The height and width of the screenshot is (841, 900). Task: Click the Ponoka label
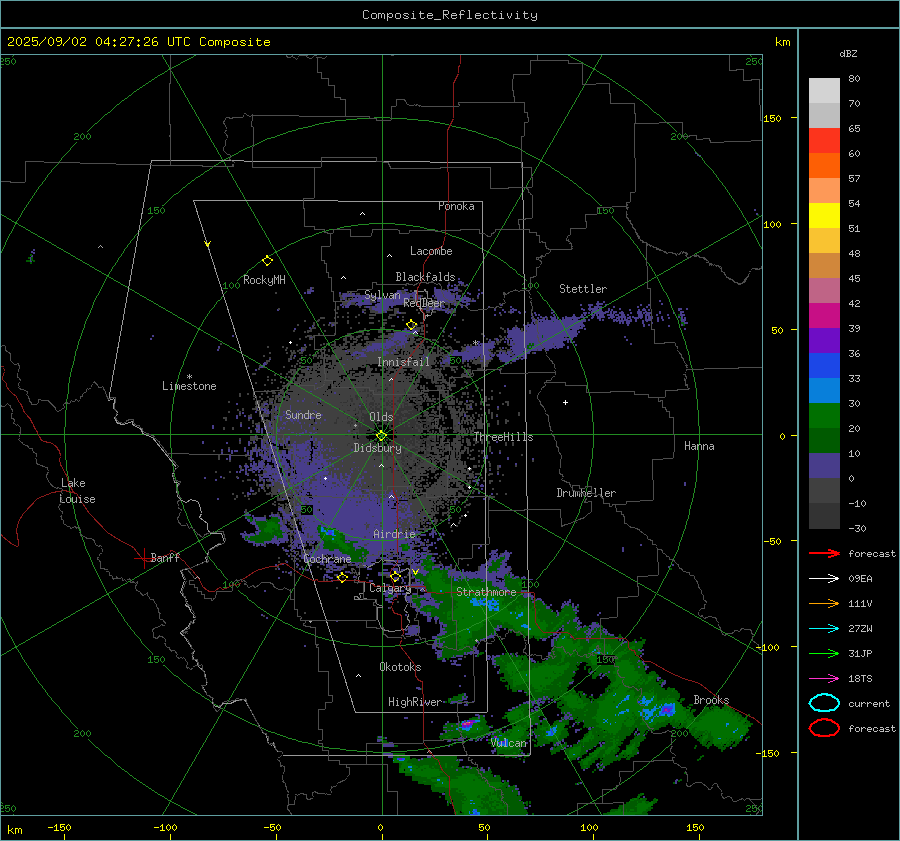click(456, 206)
